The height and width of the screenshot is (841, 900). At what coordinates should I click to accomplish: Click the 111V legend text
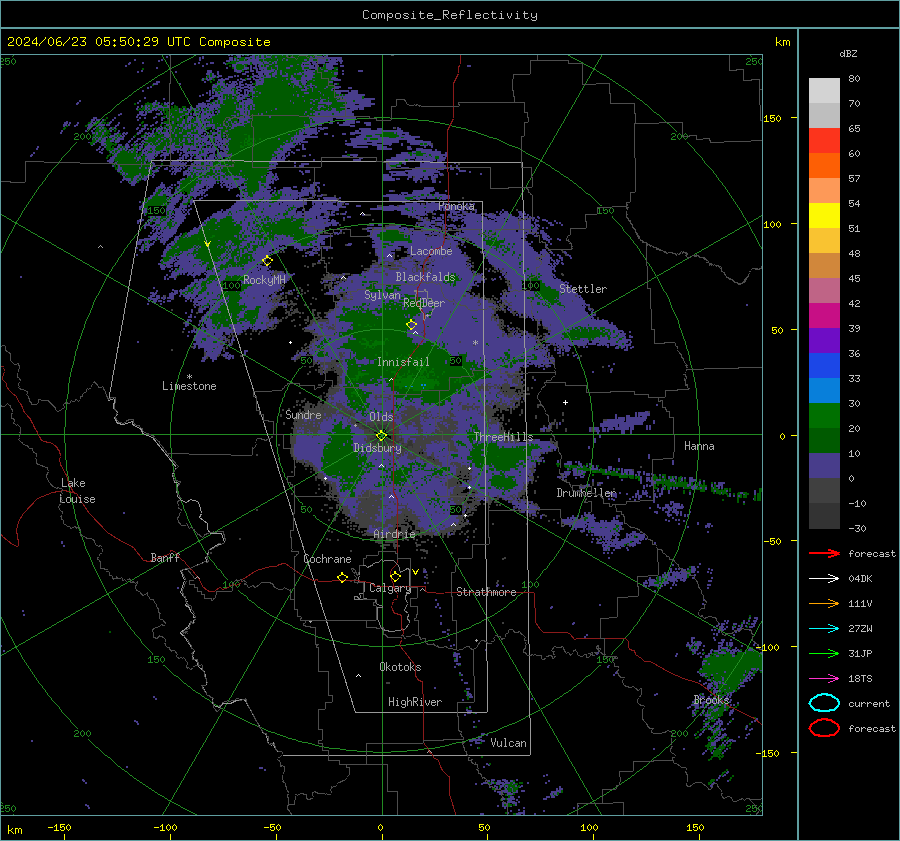860,603
